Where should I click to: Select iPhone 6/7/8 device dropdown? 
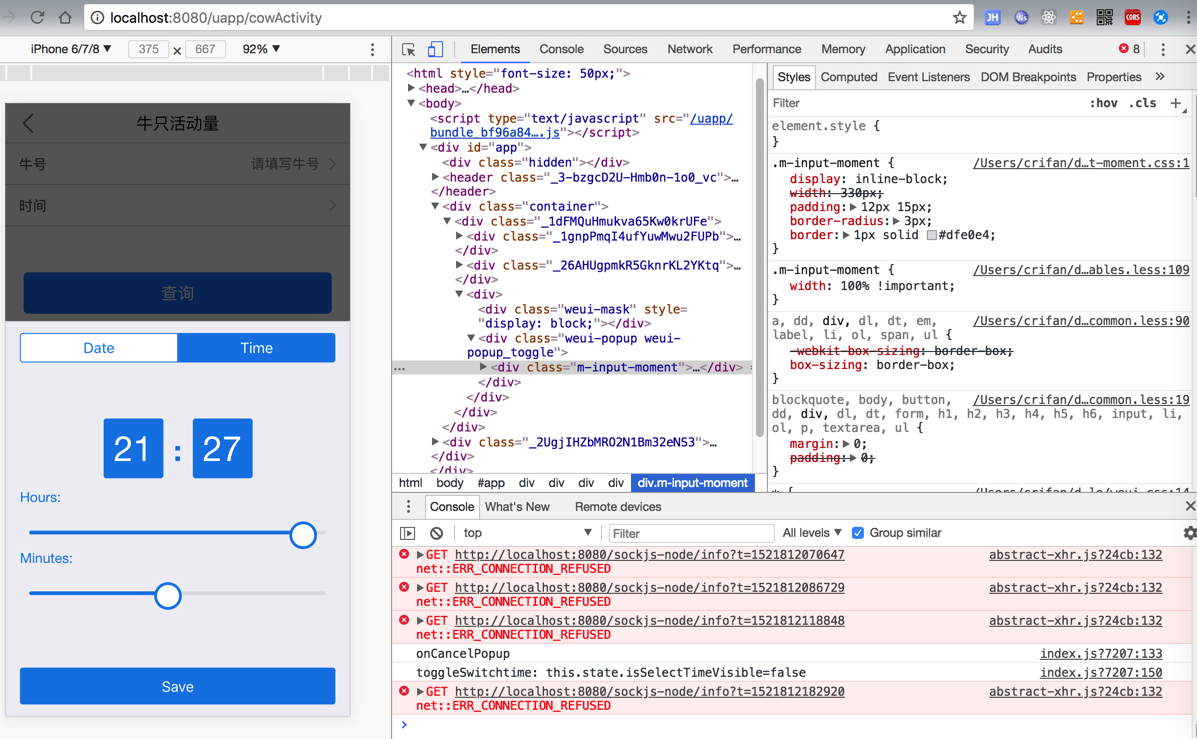coord(71,49)
